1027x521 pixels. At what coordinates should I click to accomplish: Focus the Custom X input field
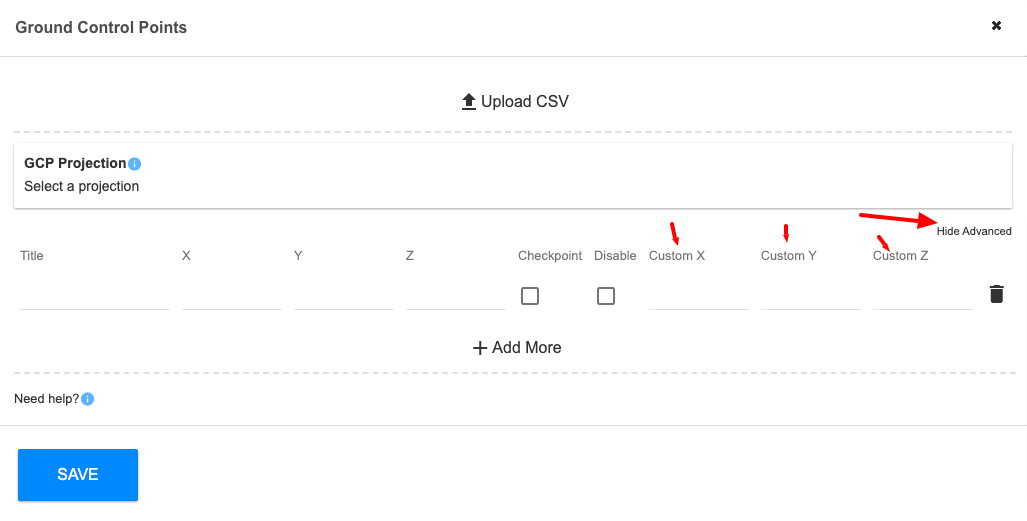coord(699,296)
